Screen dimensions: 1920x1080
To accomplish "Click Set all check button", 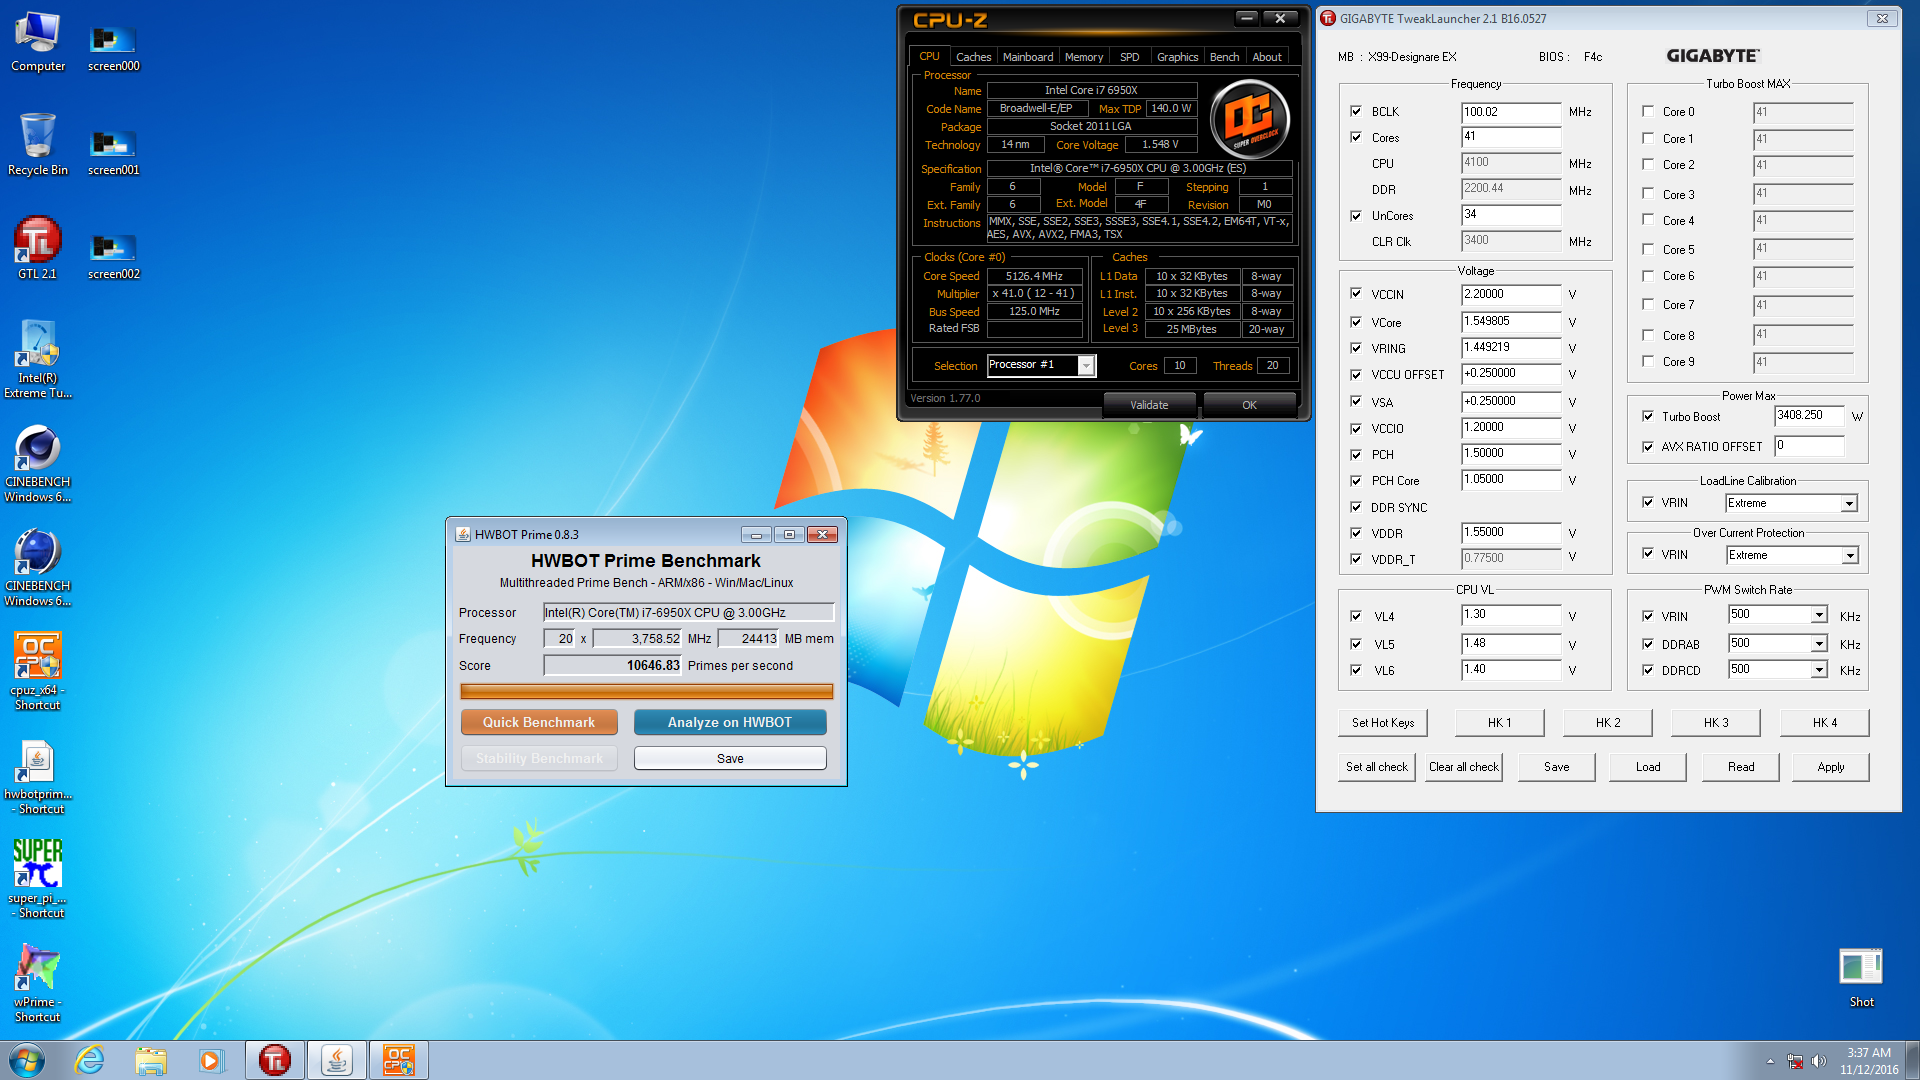I will 1376,767.
